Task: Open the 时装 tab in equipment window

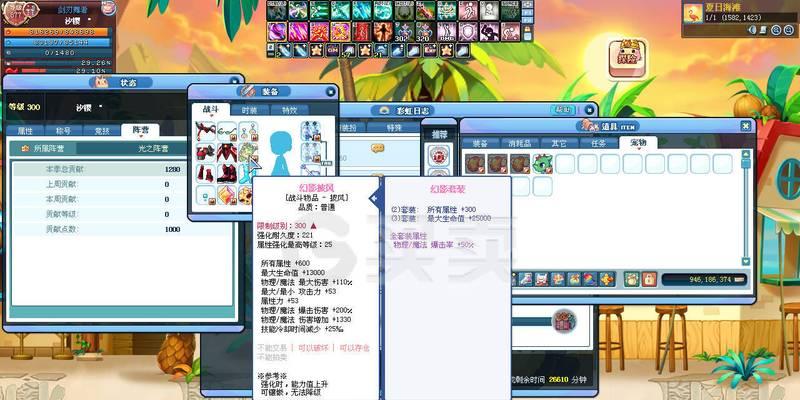Action: pos(249,110)
